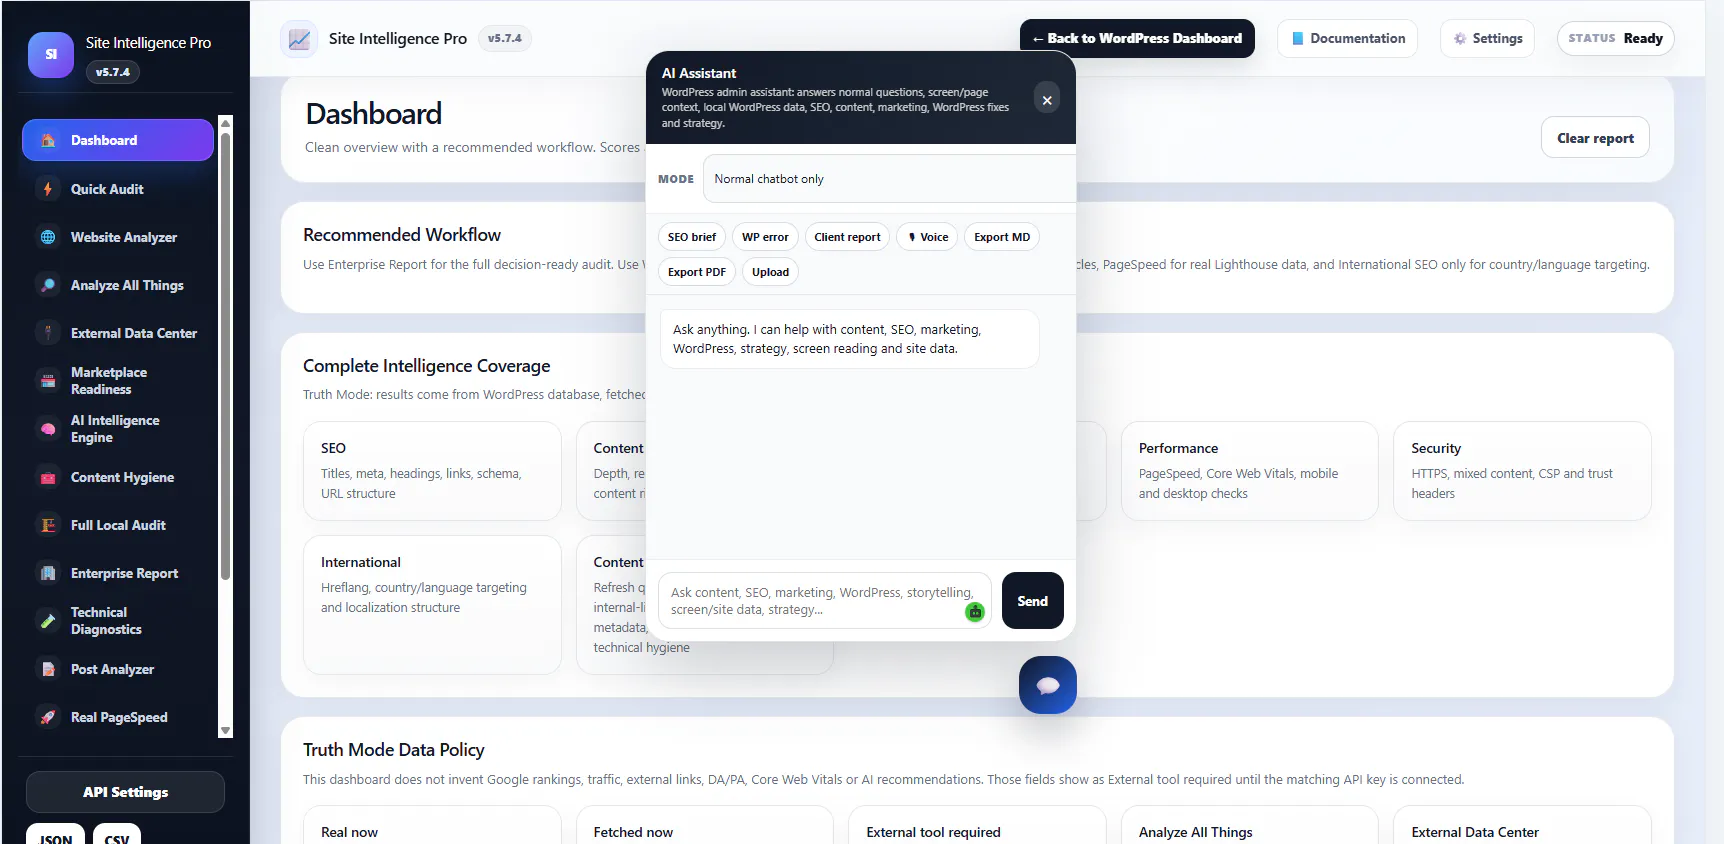Viewport: 1724px width, 844px height.
Task: Click the Recommended Workflow heading
Action: [x=402, y=235]
